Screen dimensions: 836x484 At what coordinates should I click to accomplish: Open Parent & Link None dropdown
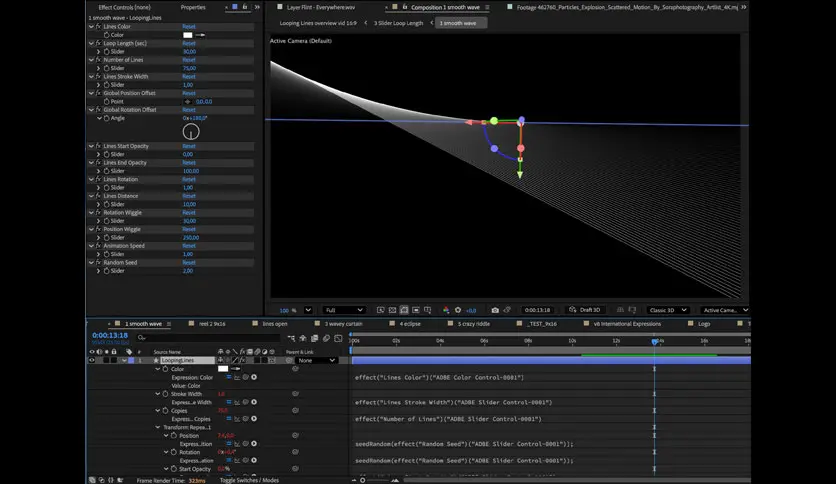tap(317, 360)
